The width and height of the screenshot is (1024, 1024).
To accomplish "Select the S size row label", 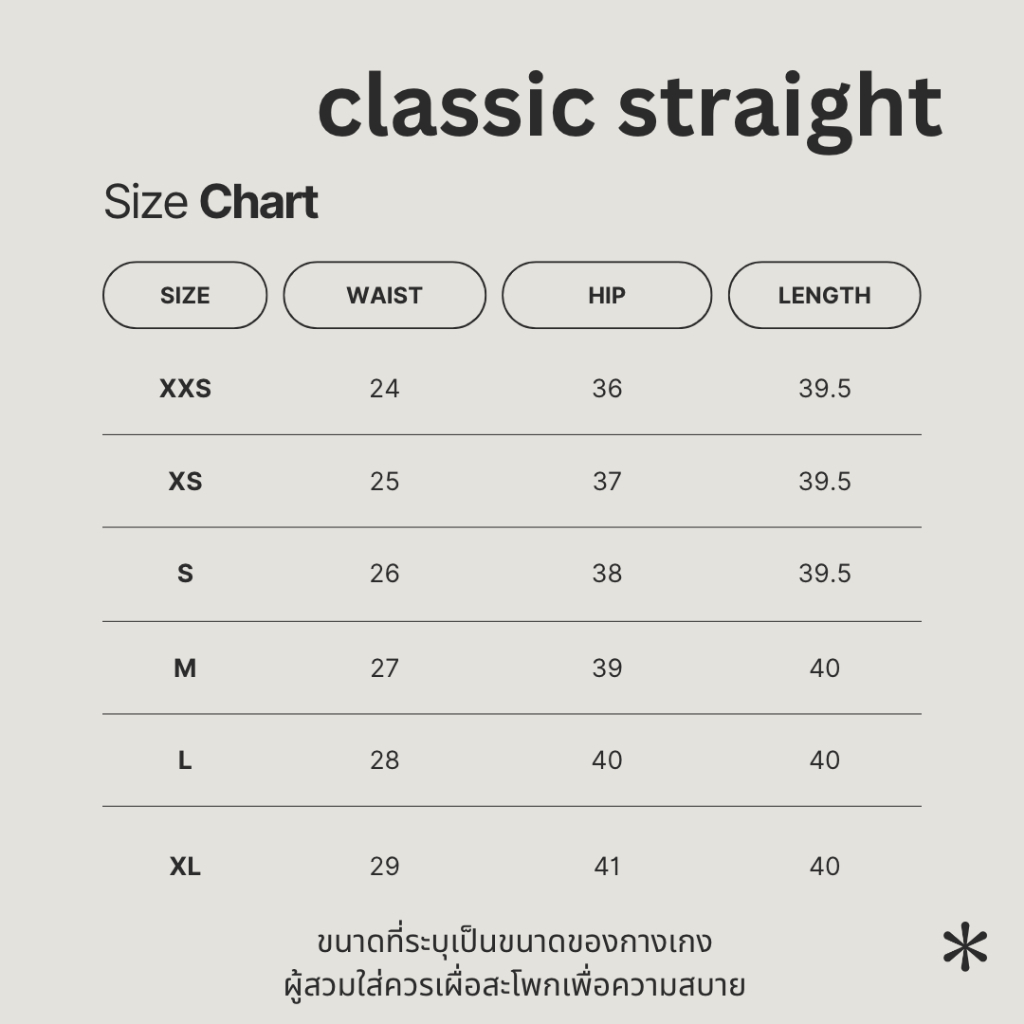I will [x=185, y=573].
